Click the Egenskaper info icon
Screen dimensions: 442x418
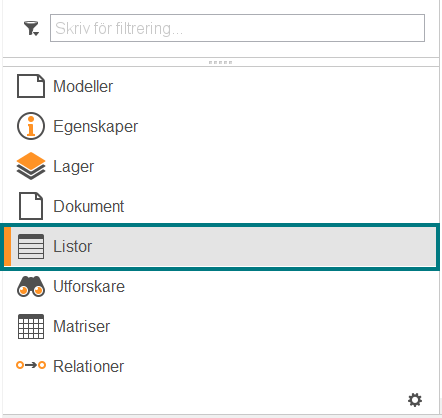31,126
